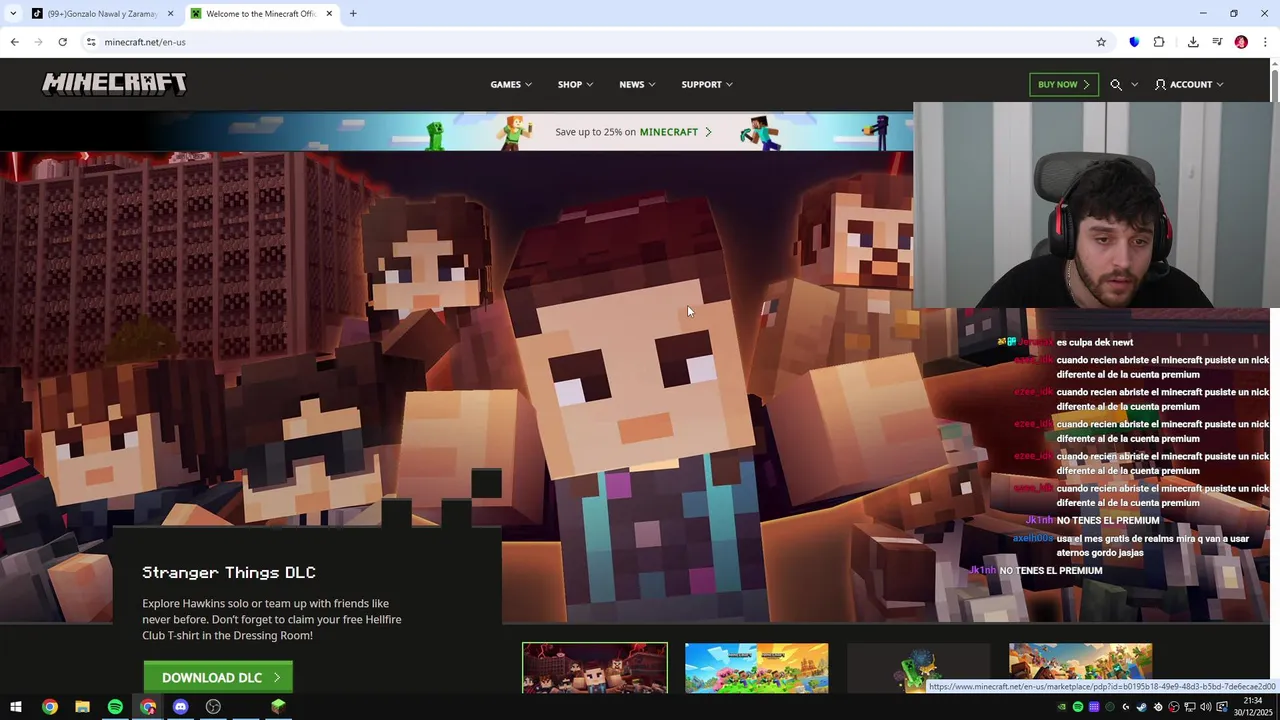Close the Minecraft browser tab

coord(329,14)
